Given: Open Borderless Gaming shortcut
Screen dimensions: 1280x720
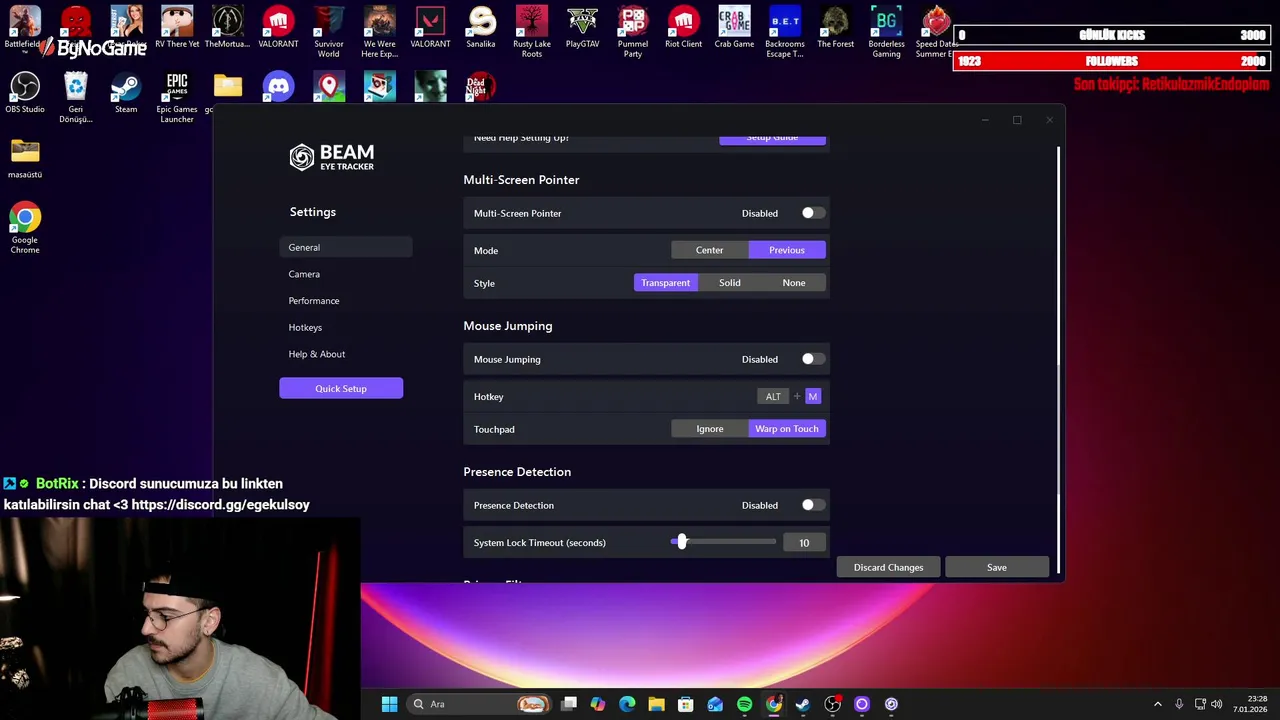Looking at the screenshot, I should [886, 32].
